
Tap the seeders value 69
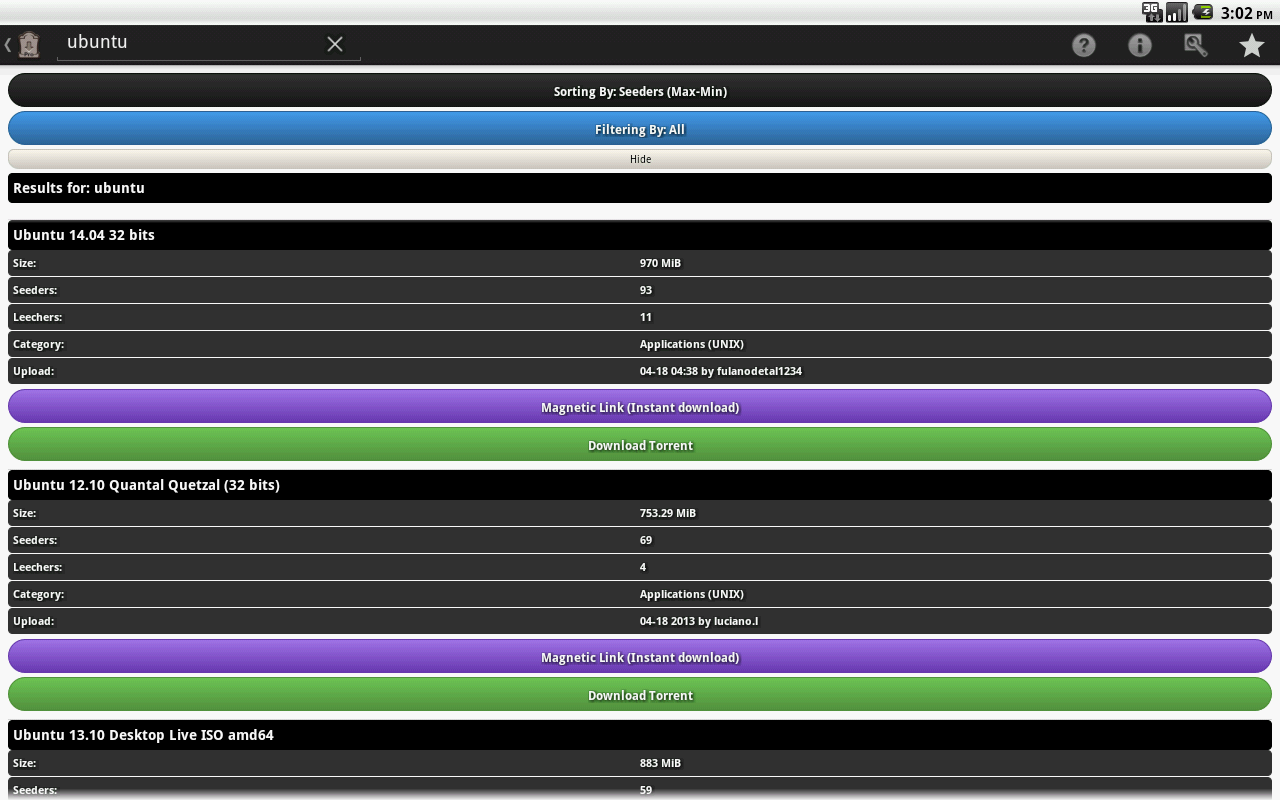pyautogui.click(x=646, y=540)
